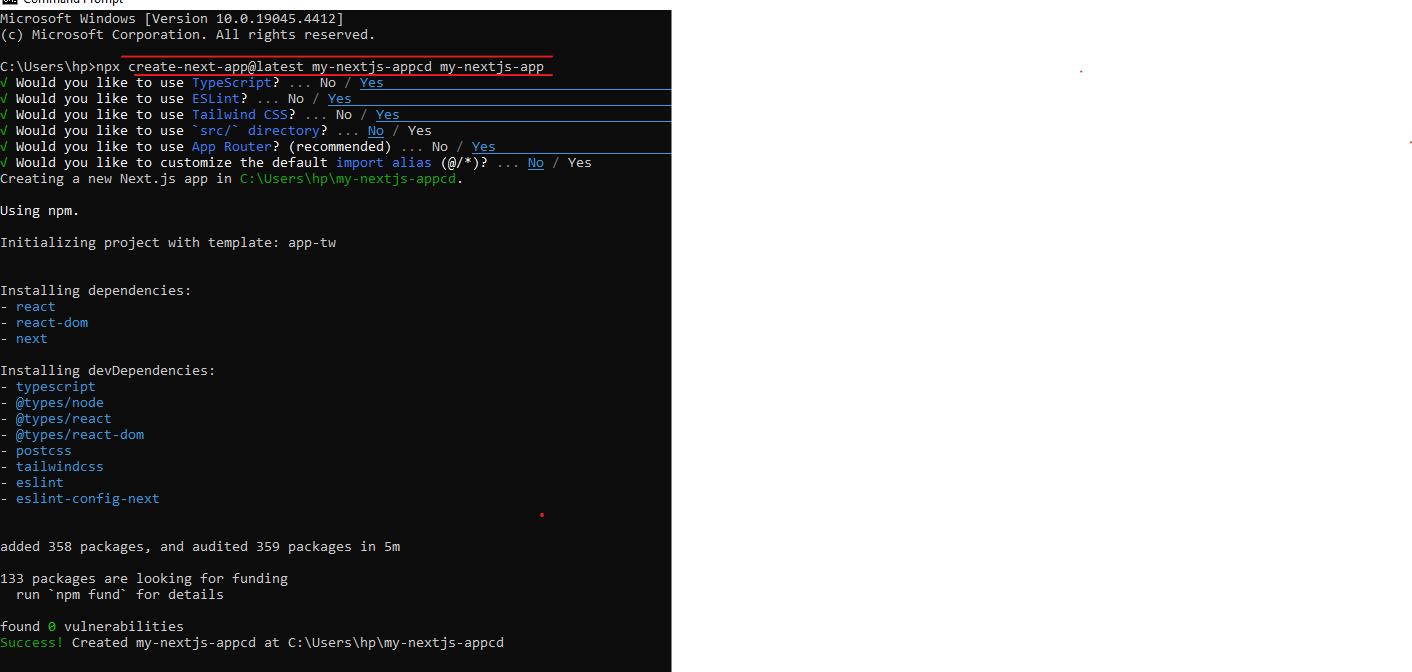The width and height of the screenshot is (1412, 672).
Task: Click 'added 358 packages, and audited 359 packages' line
Action: (200, 547)
